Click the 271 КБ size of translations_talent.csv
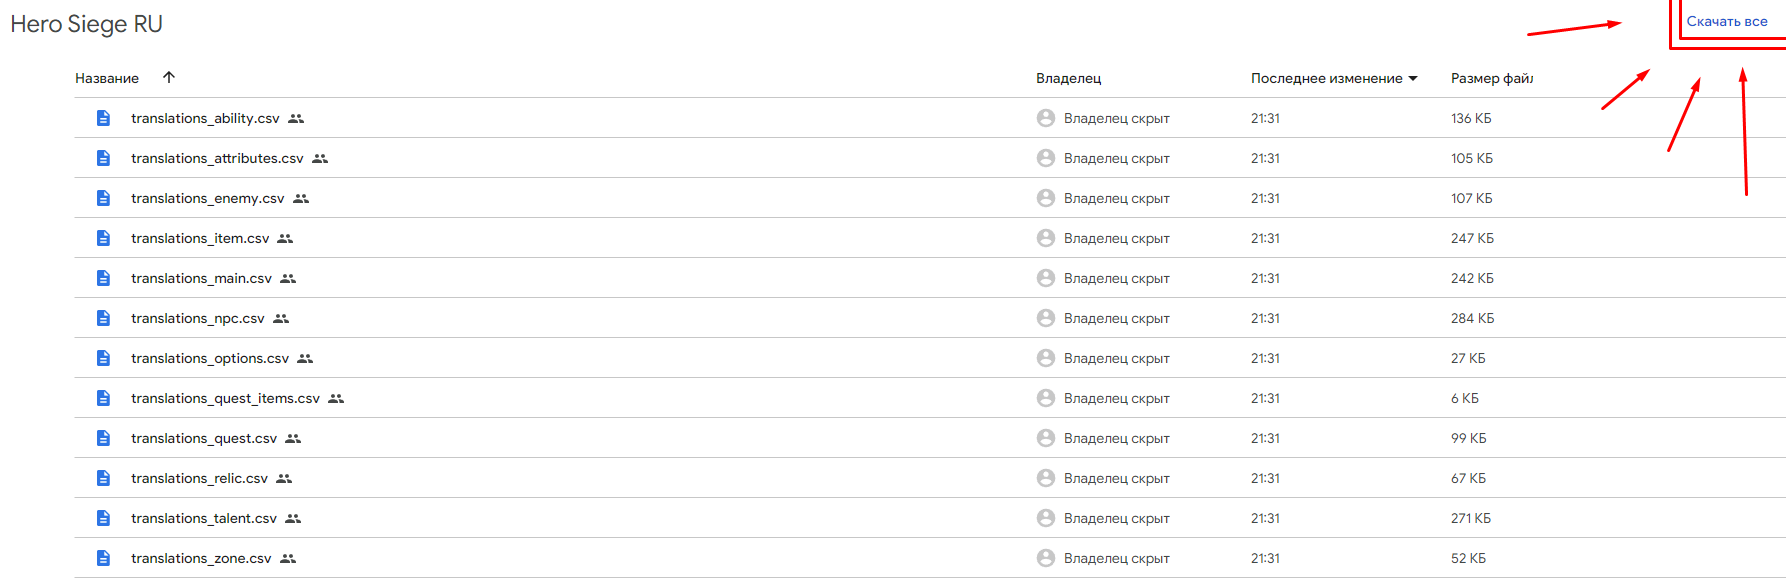1786x580 pixels. 1471,518
